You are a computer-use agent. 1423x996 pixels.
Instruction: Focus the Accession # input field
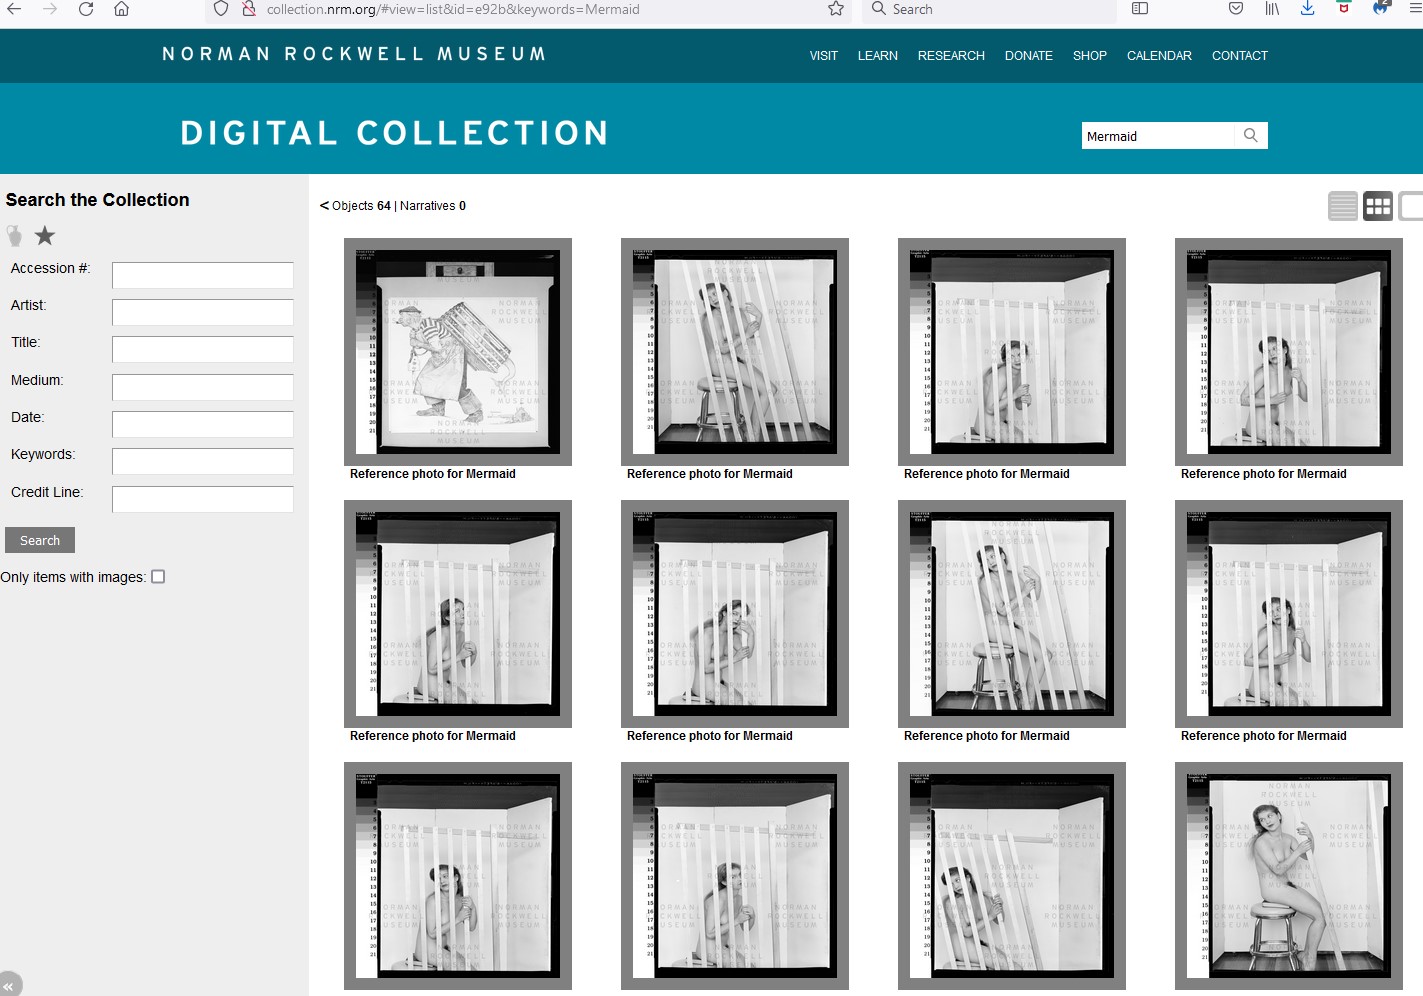pos(203,275)
